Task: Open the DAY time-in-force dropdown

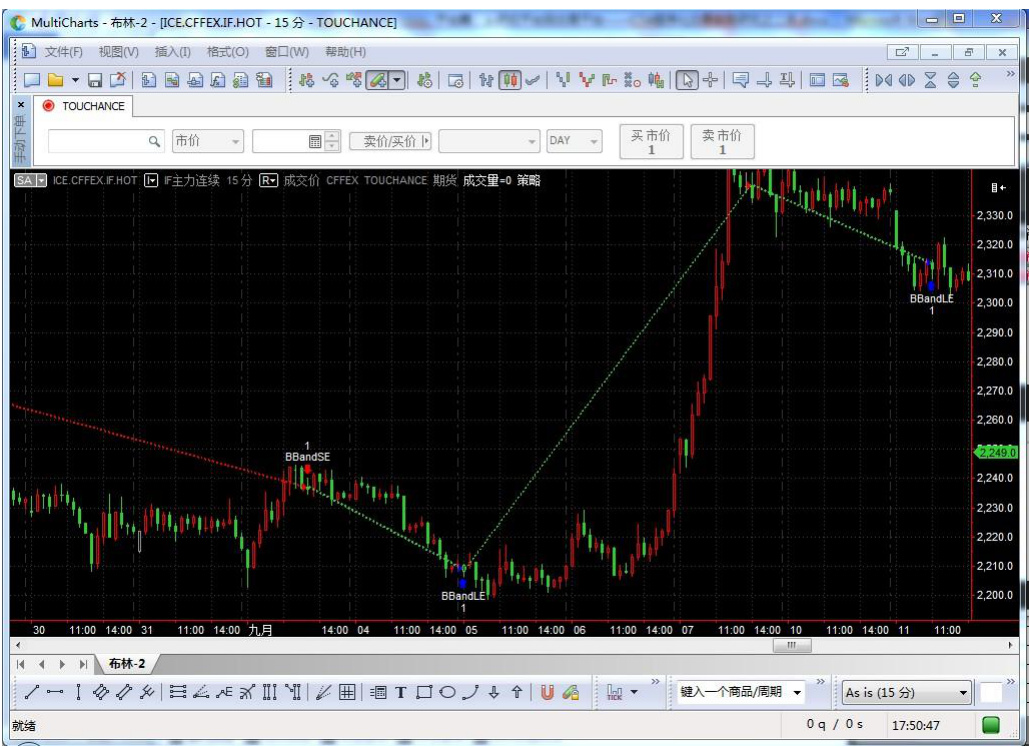Action: pos(574,142)
